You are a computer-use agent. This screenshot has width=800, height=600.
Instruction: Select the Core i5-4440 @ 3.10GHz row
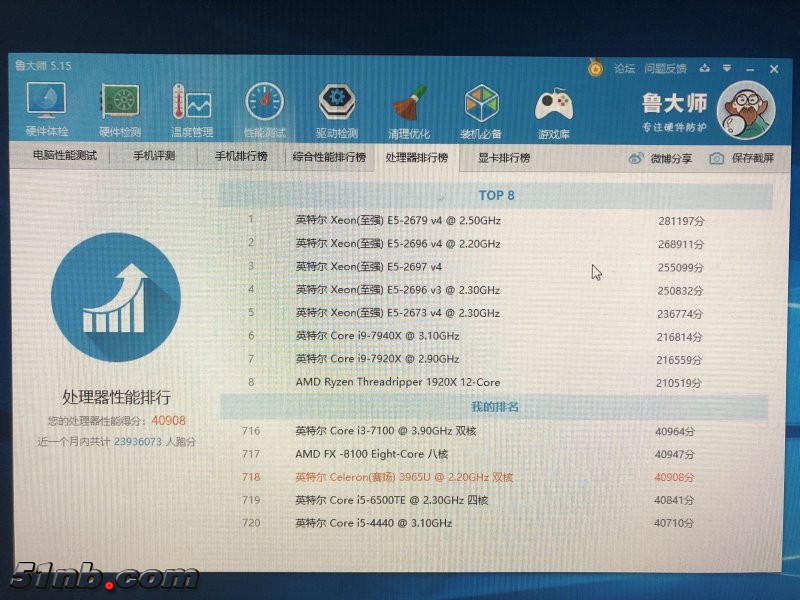pyautogui.click(x=494, y=523)
